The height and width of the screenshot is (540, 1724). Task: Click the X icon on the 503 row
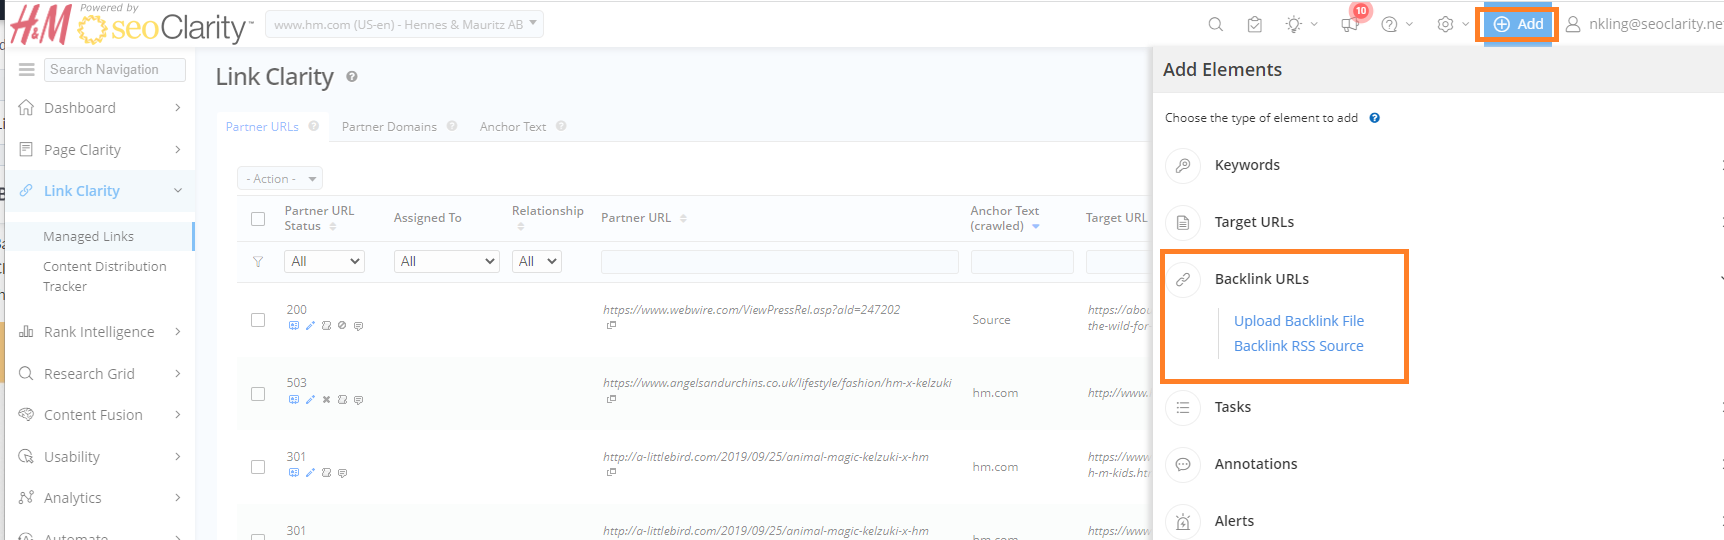326,400
